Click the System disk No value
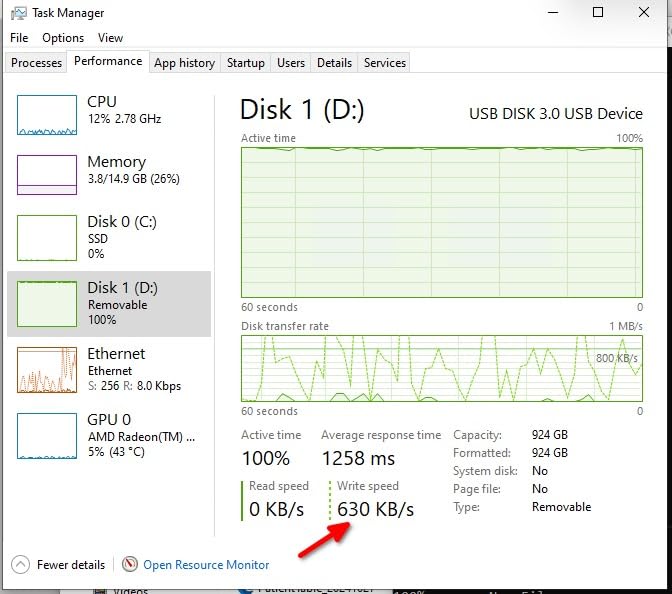 (540, 471)
